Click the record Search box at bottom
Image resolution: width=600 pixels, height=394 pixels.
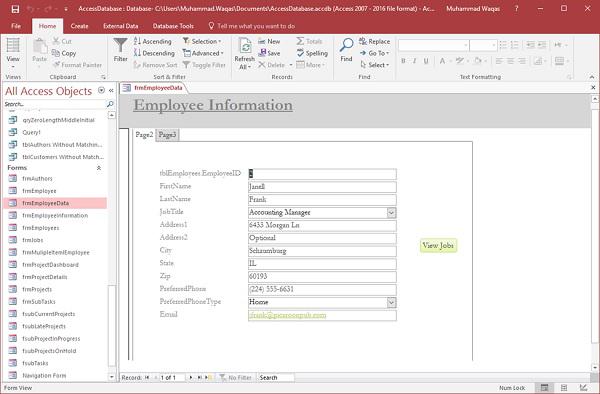pos(276,378)
